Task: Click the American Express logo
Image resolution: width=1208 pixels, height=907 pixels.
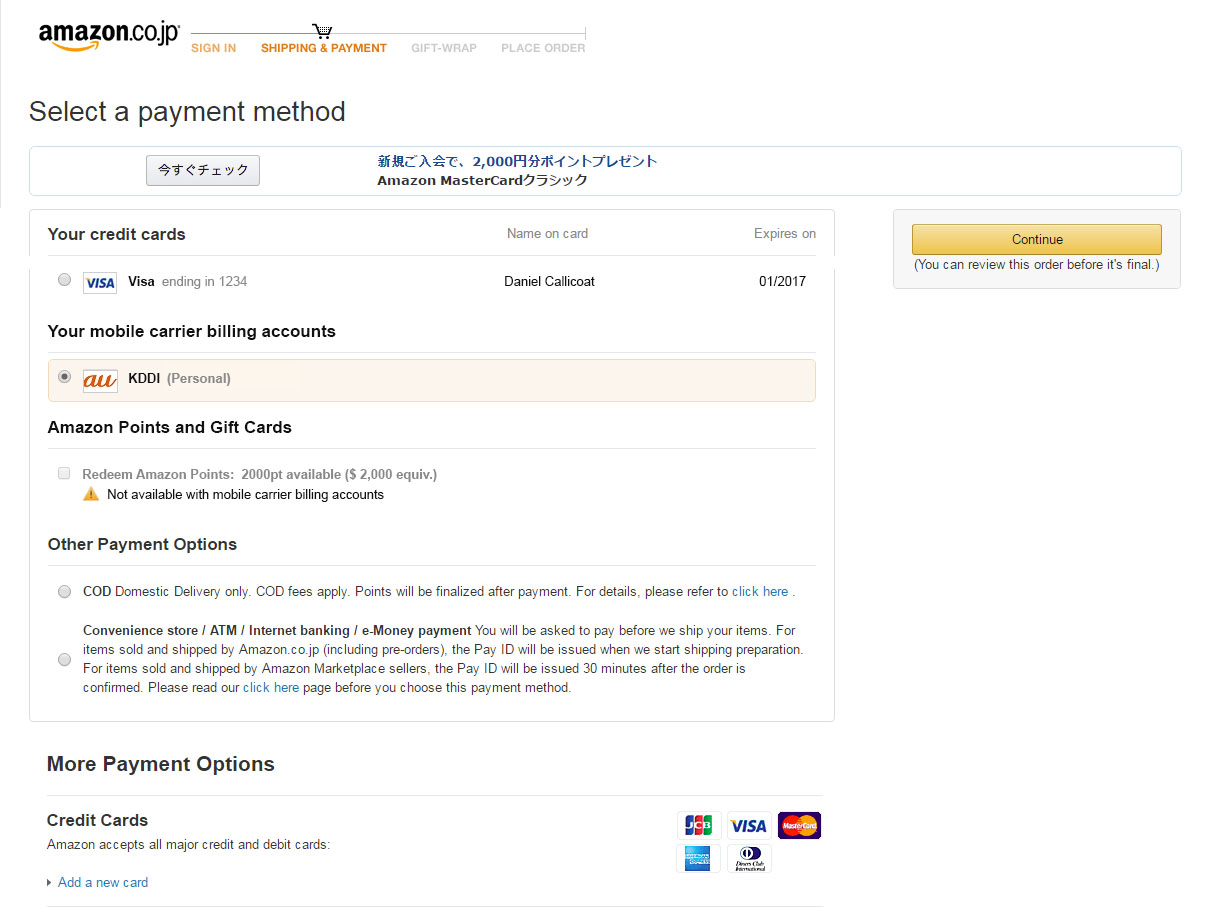Action: (698, 858)
